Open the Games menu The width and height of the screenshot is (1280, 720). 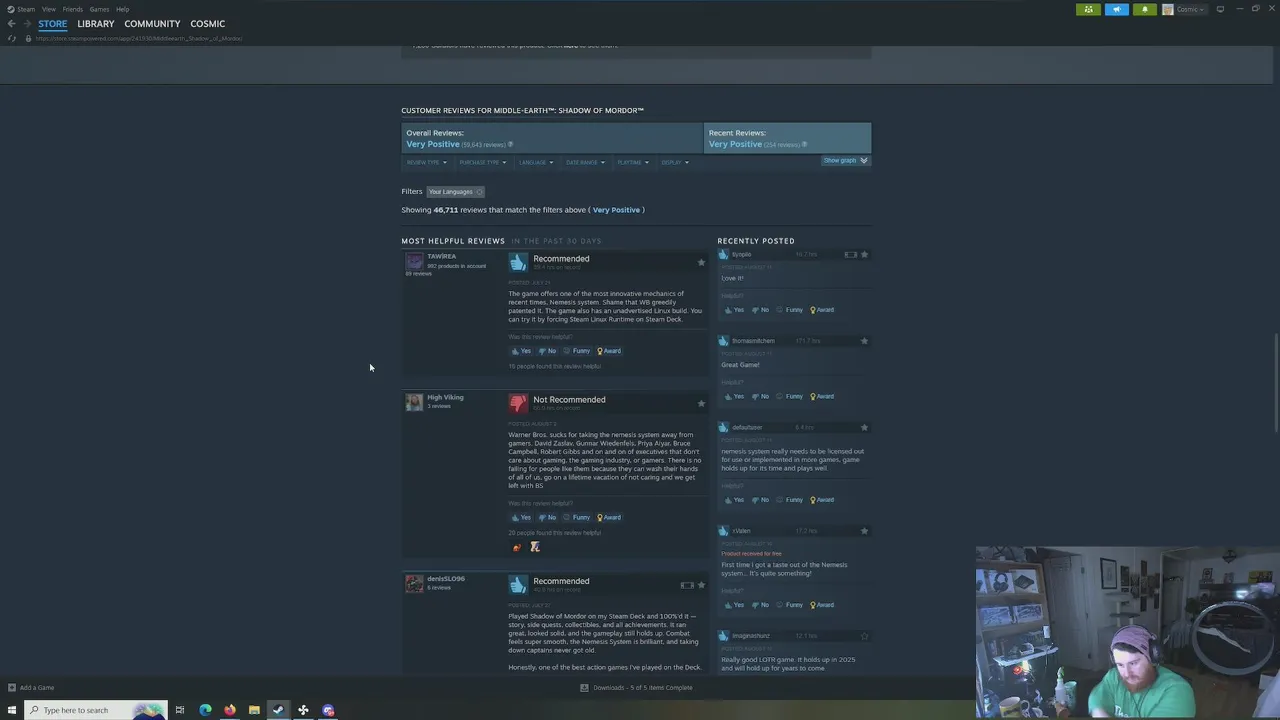(99, 9)
